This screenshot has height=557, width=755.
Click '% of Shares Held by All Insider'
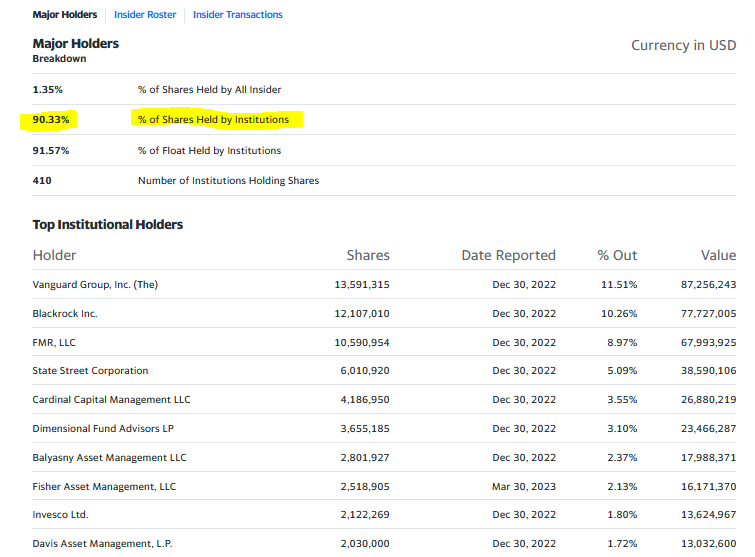[209, 90]
